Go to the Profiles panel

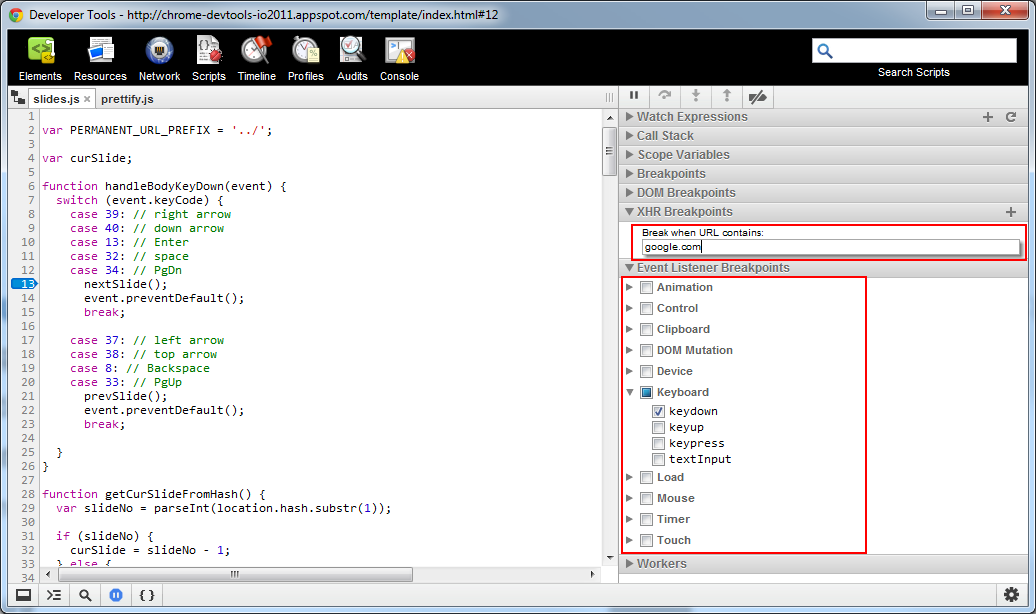tap(306, 58)
